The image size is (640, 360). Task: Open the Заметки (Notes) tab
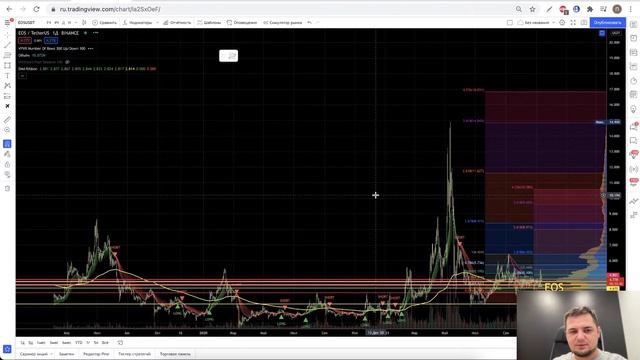tap(67, 354)
